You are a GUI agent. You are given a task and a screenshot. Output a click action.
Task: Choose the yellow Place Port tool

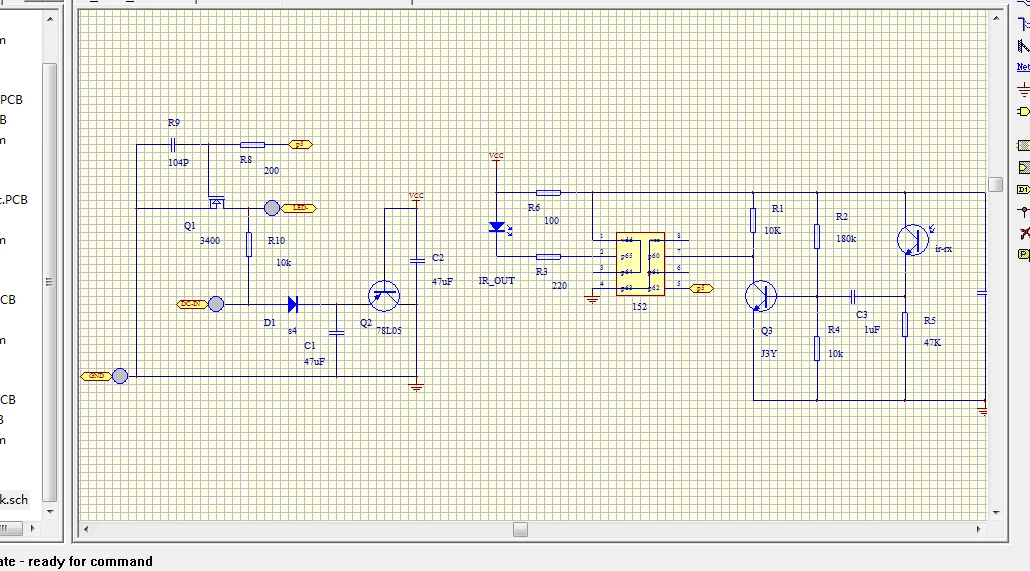[1023, 111]
